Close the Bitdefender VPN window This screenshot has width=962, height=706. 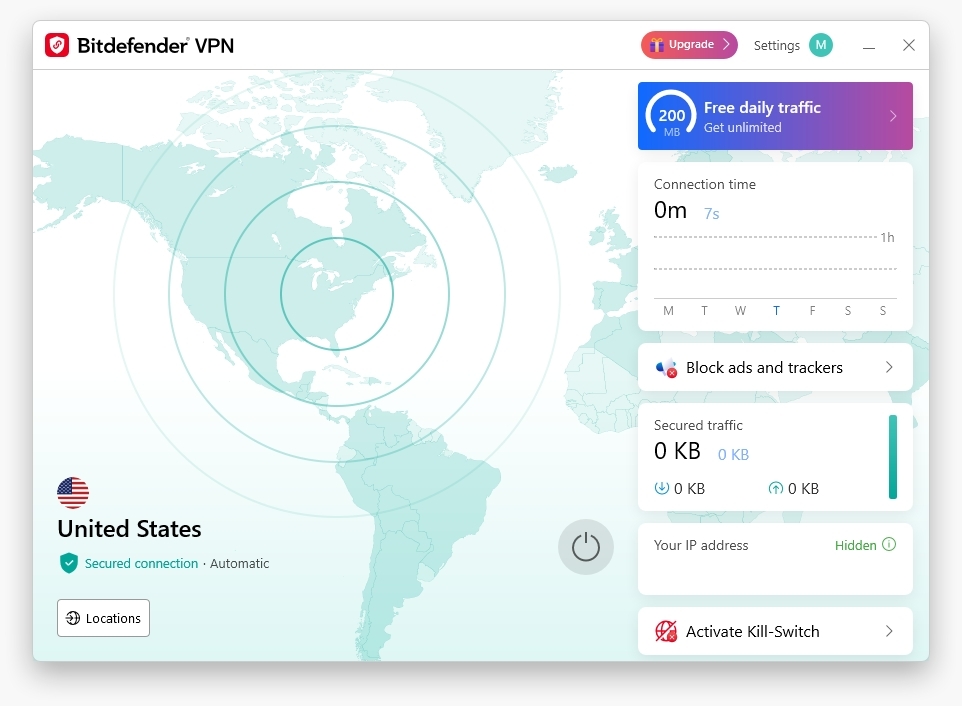click(909, 45)
